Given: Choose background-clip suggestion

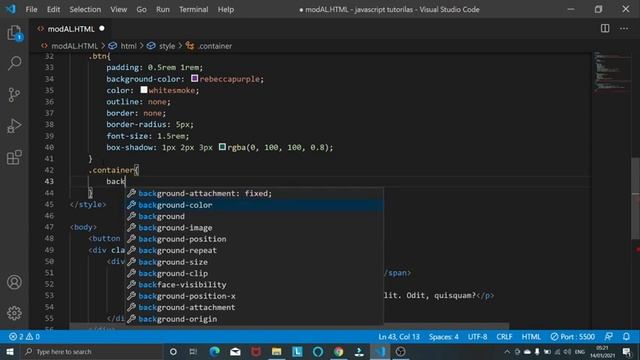Looking at the screenshot, I should [254, 273].
